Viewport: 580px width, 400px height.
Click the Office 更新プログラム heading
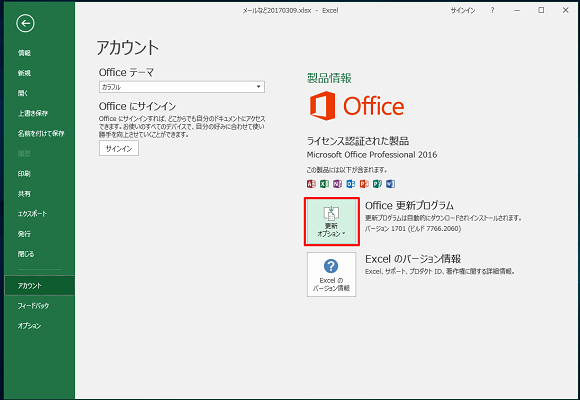pyautogui.click(x=409, y=205)
